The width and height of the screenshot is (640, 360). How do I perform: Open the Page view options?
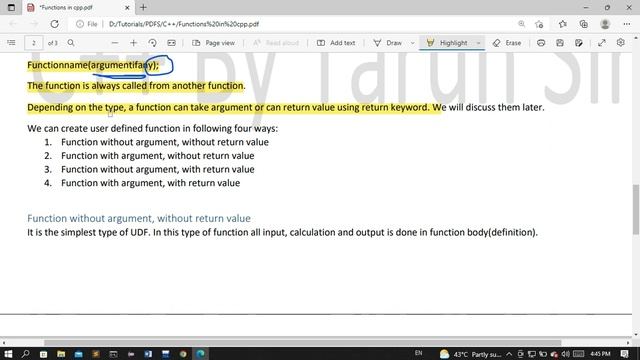click(x=213, y=42)
